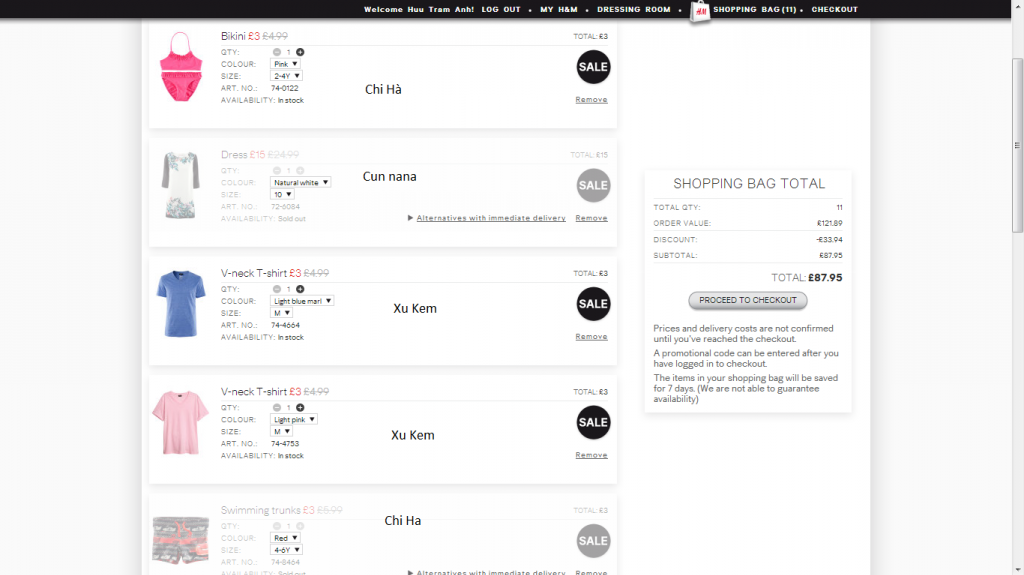Click the SALE badge on blue V-neck T-shirt
The image size is (1024, 575).
pos(593,304)
